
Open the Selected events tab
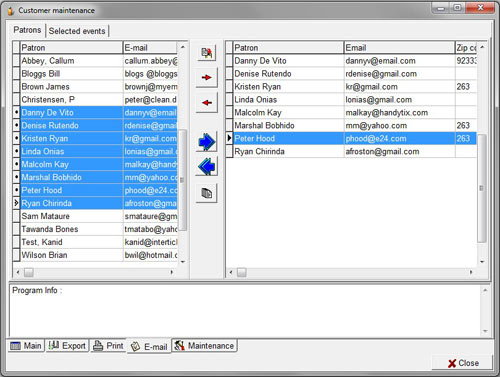pyautogui.click(x=77, y=31)
